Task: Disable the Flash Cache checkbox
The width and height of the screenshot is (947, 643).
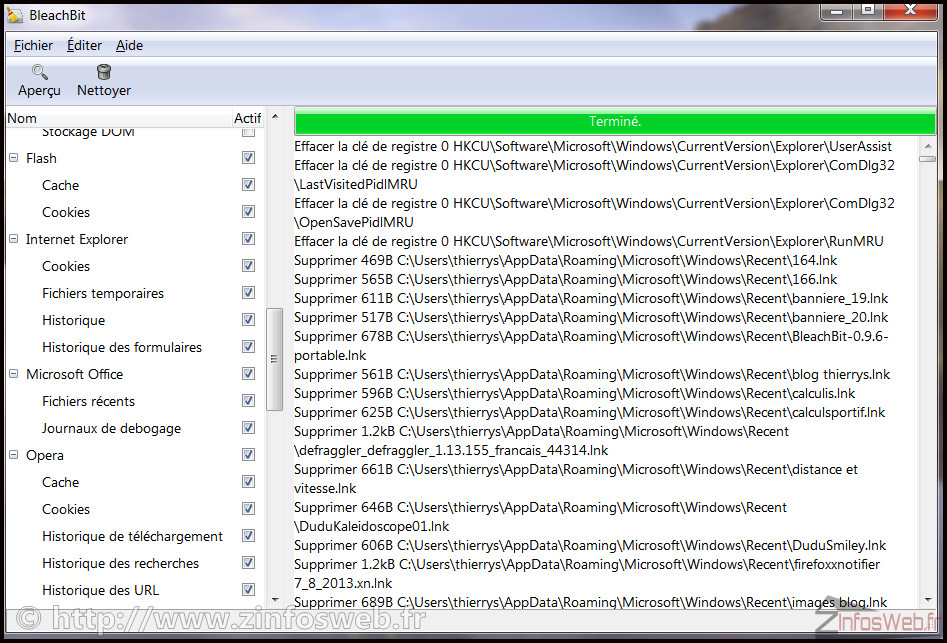Action: point(248,185)
